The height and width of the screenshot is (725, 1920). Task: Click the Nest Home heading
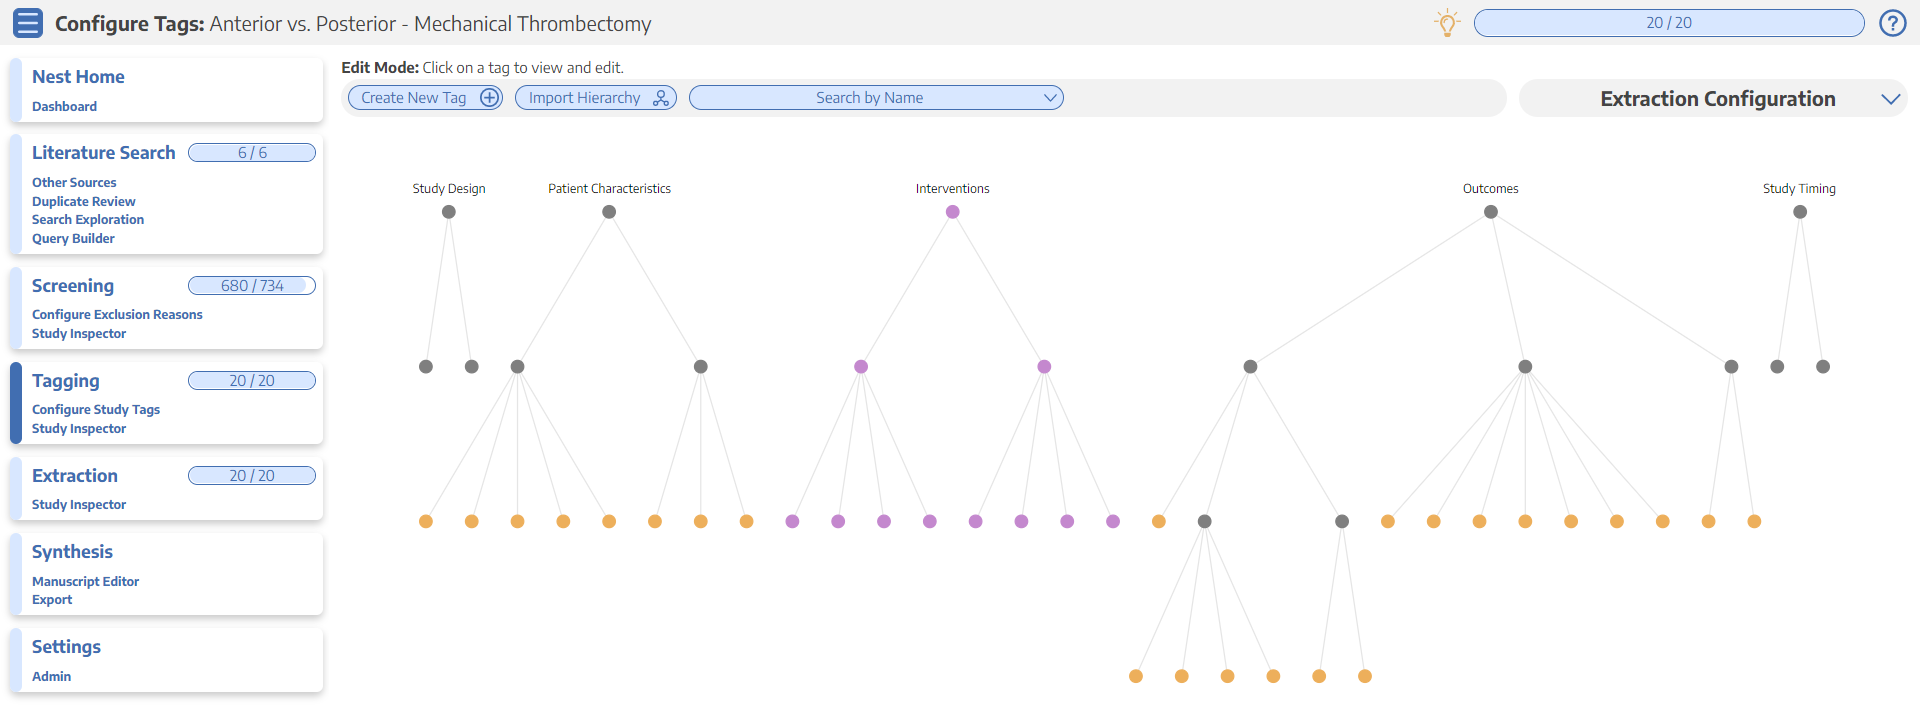click(78, 77)
